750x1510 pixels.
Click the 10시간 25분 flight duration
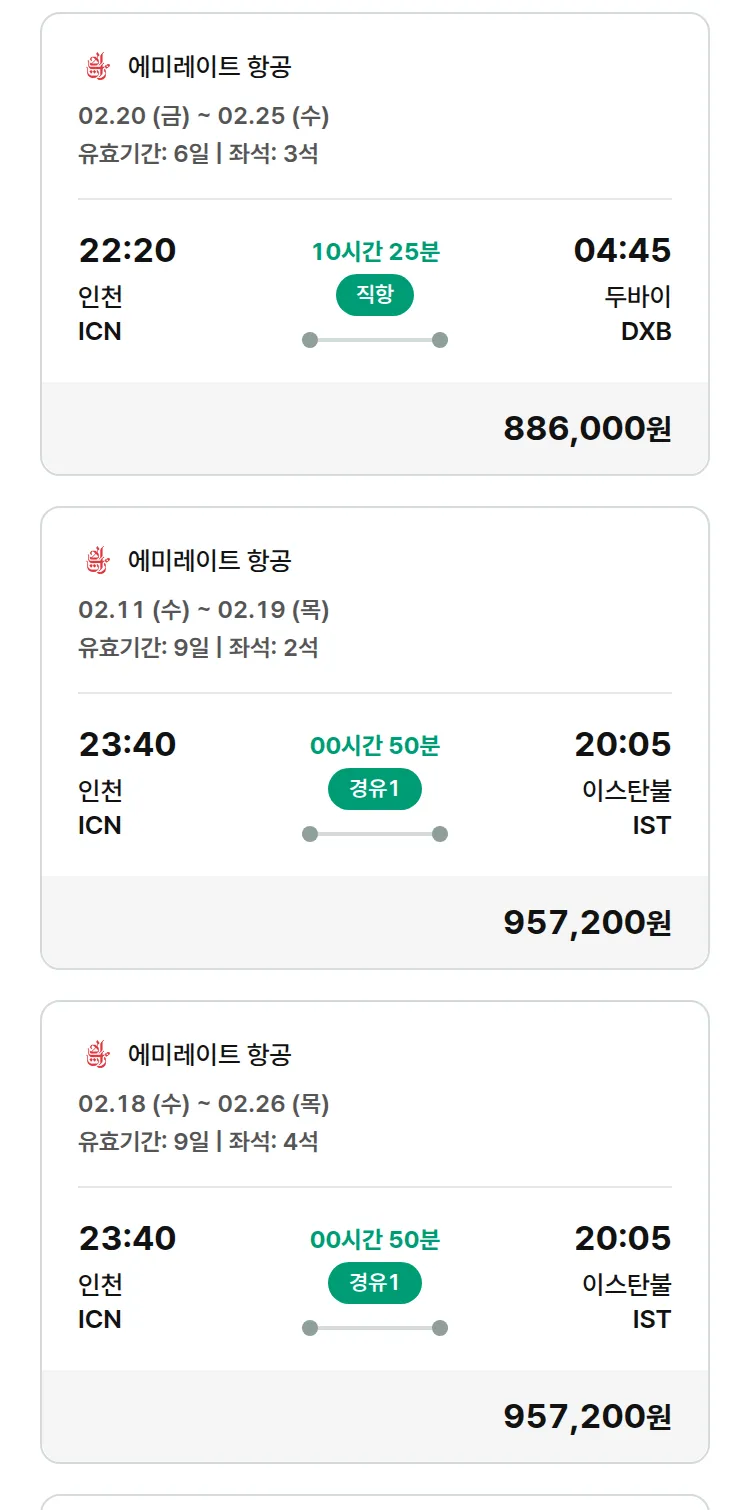[375, 252]
